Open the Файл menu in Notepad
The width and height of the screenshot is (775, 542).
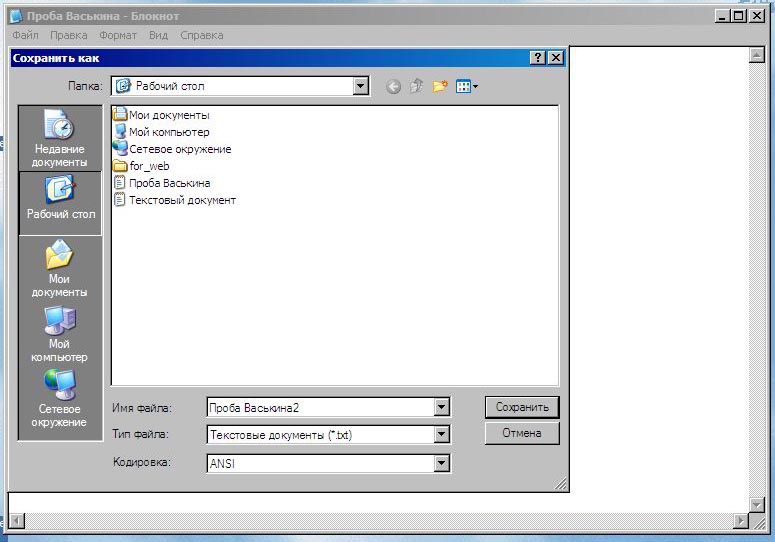coord(25,35)
